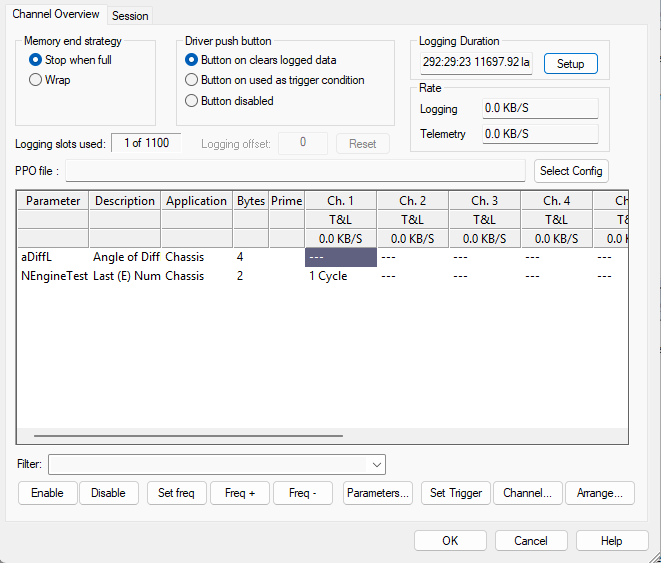Click the Logging rate field
This screenshot has width=661, height=563.
tap(540, 108)
